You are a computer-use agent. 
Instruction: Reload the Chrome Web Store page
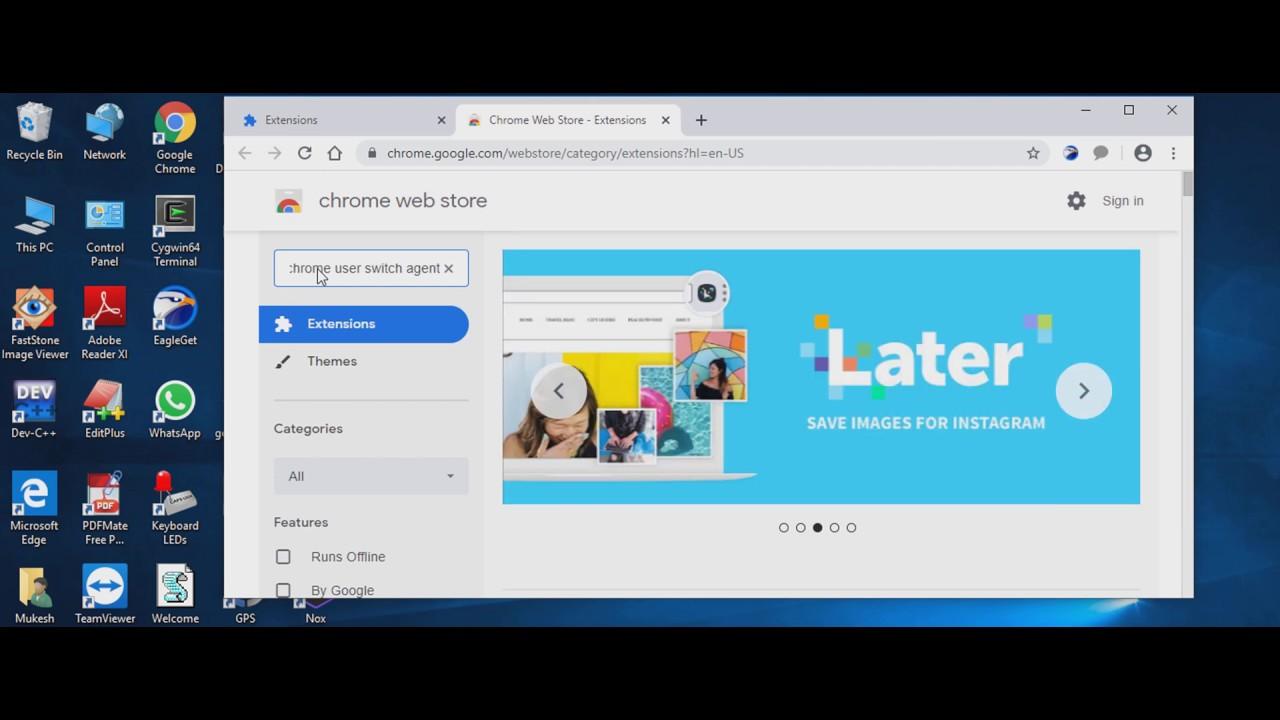point(304,153)
